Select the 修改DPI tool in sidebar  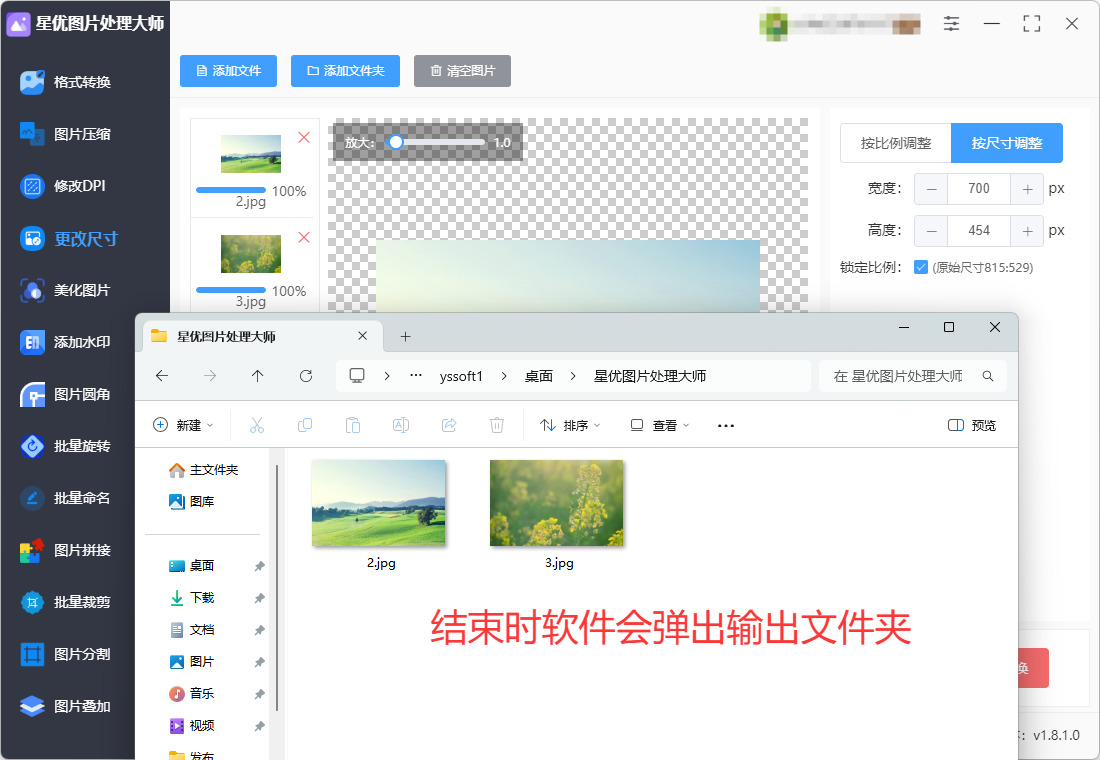63,186
